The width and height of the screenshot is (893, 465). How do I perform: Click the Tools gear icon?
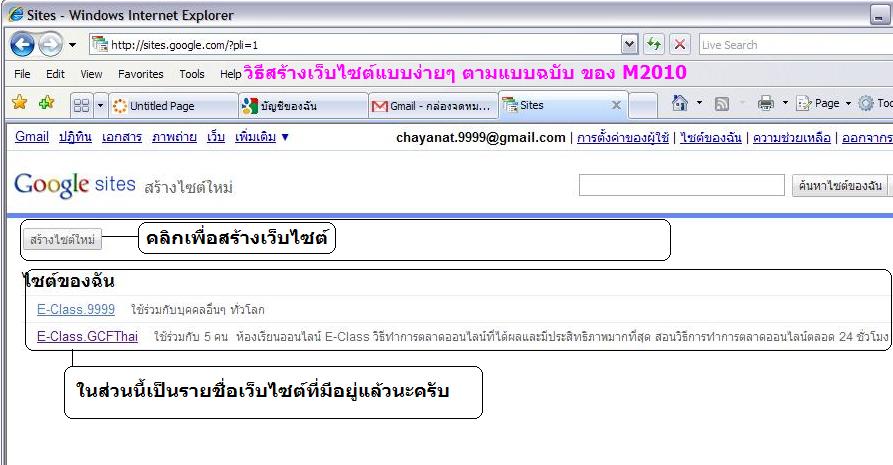[x=866, y=103]
